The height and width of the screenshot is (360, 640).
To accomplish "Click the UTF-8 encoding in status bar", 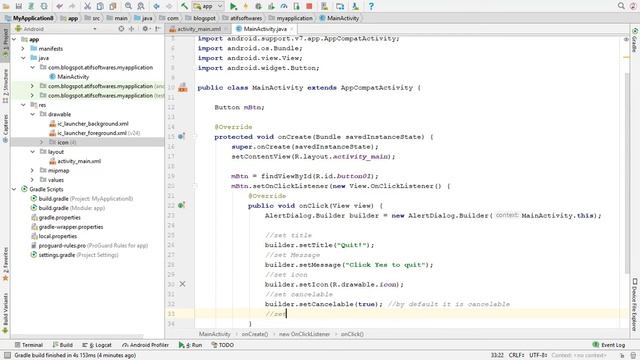I will [x=538, y=355].
